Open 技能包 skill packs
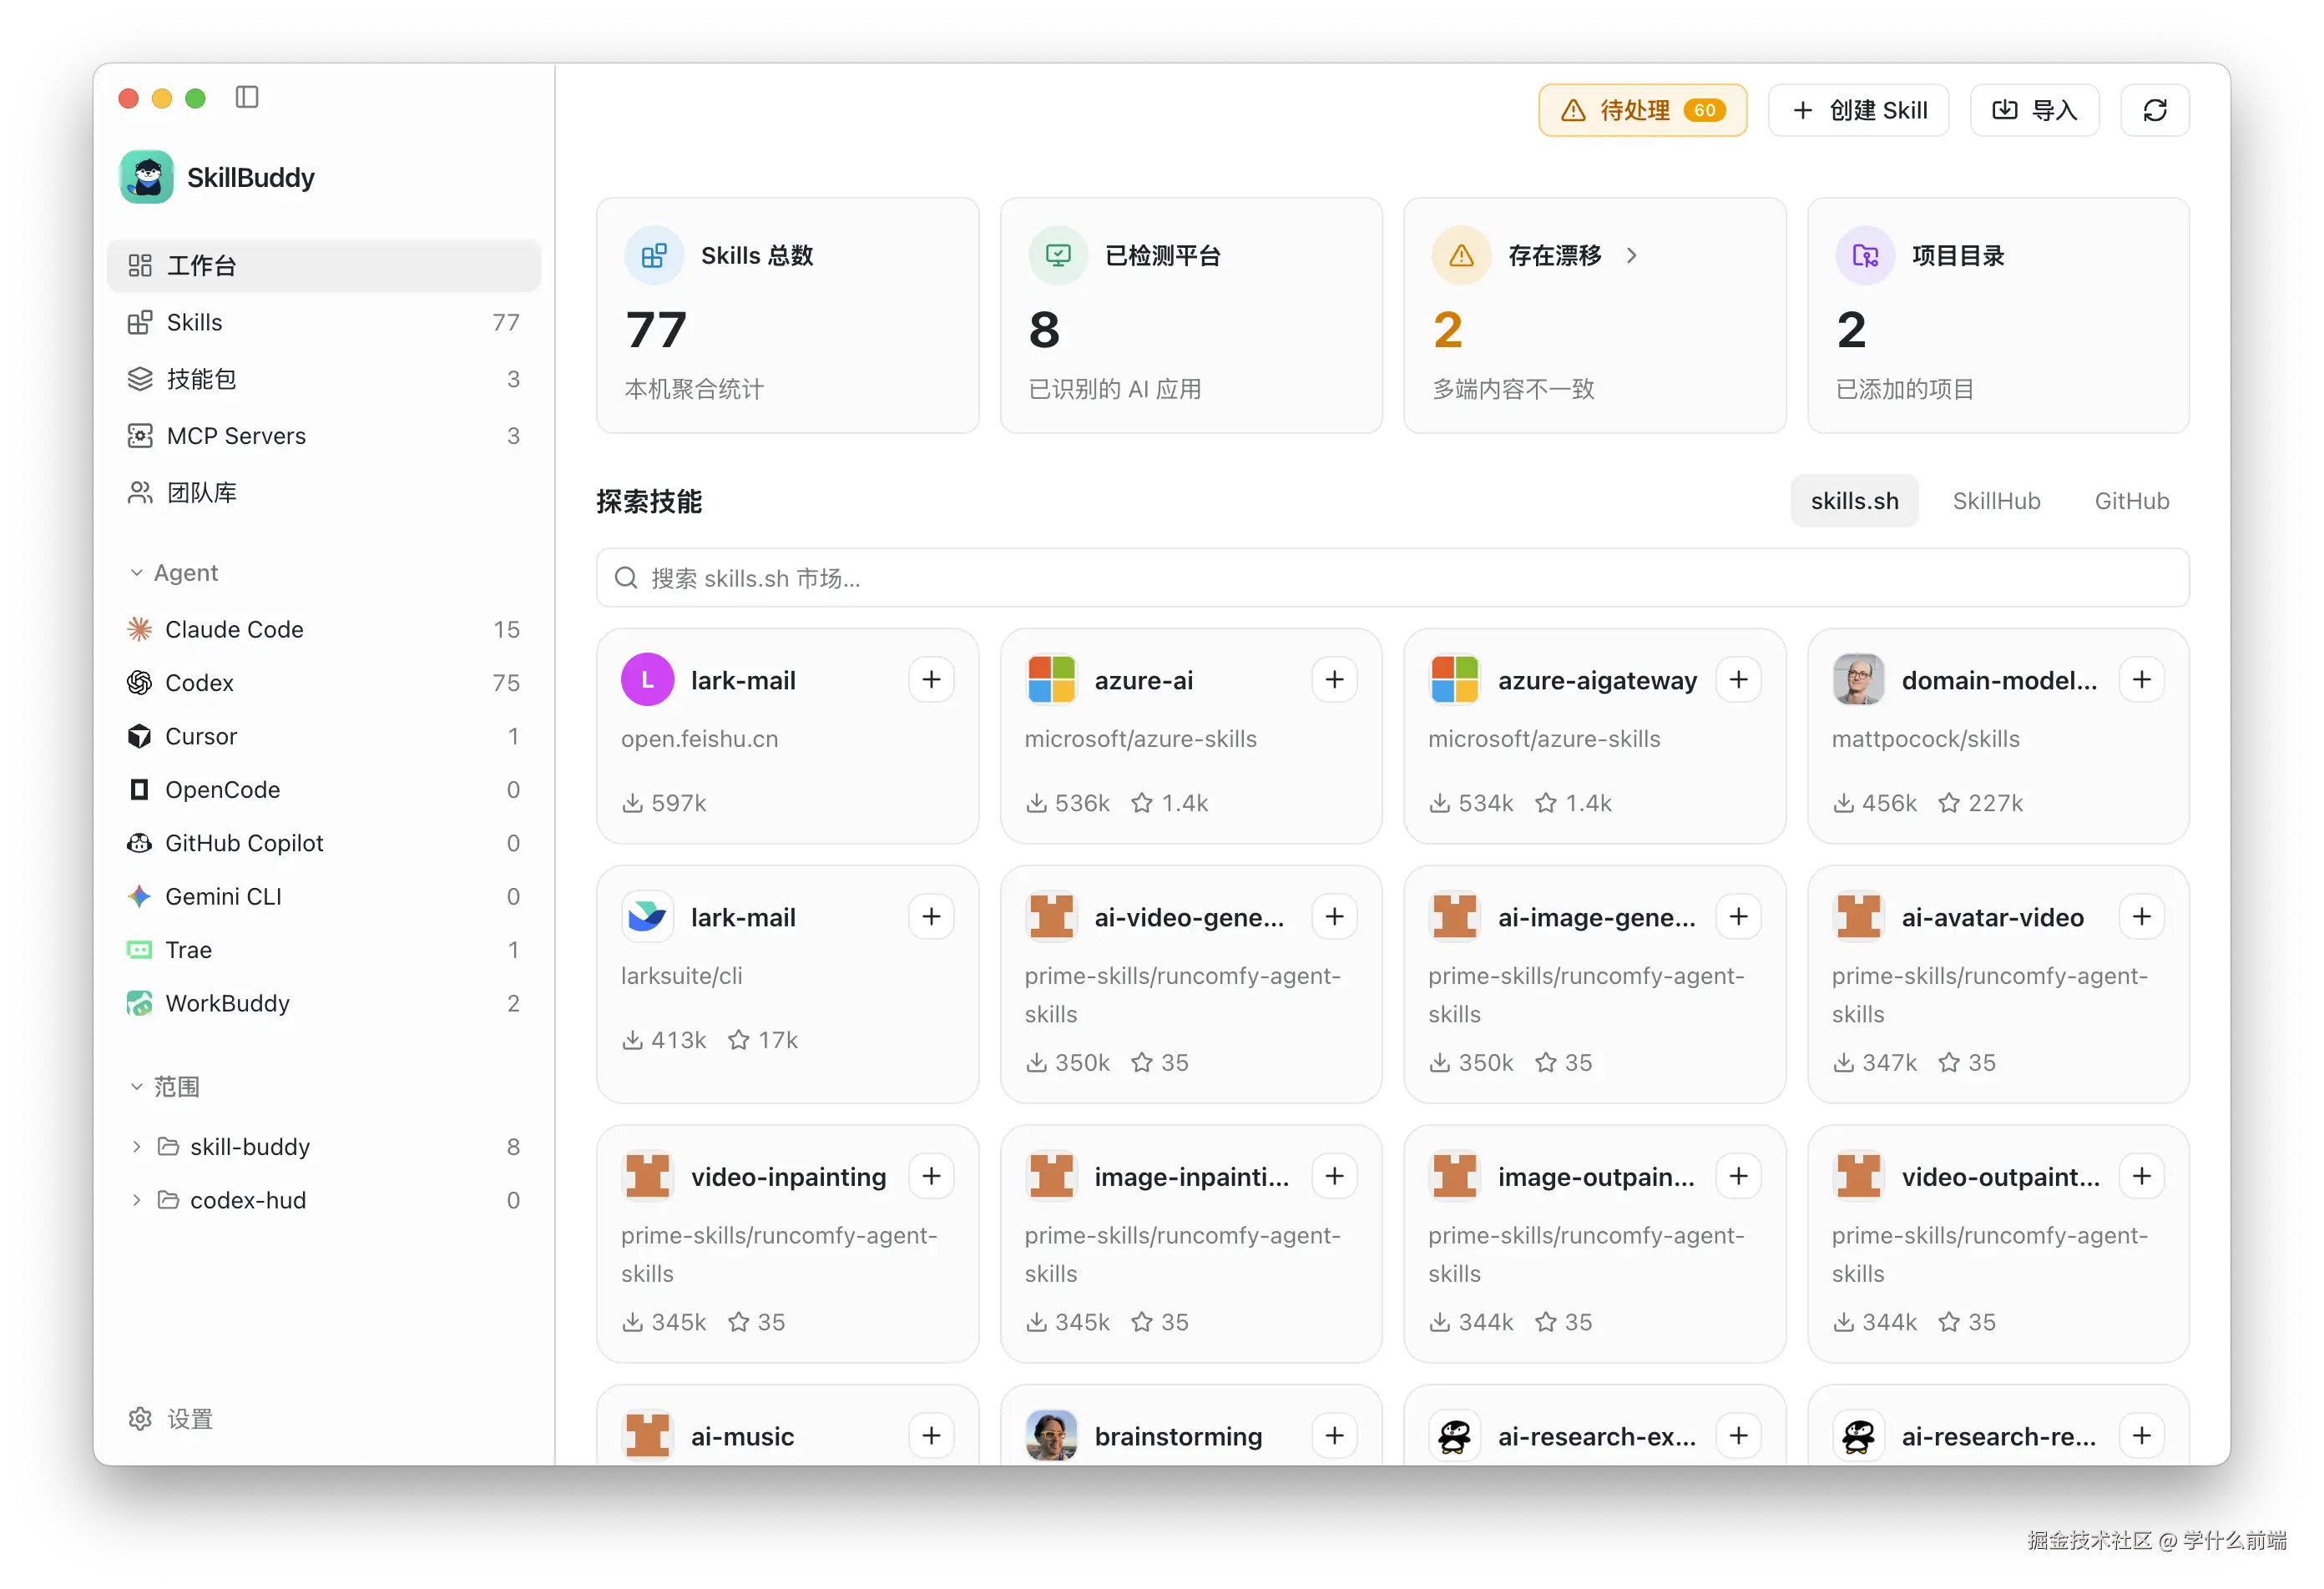 coord(324,379)
